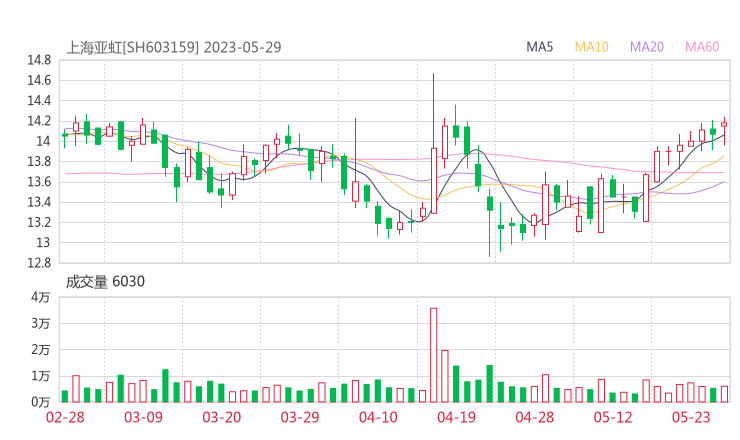740x440 pixels.
Task: Click the 14.8 price axis label
Action: (x=39, y=60)
